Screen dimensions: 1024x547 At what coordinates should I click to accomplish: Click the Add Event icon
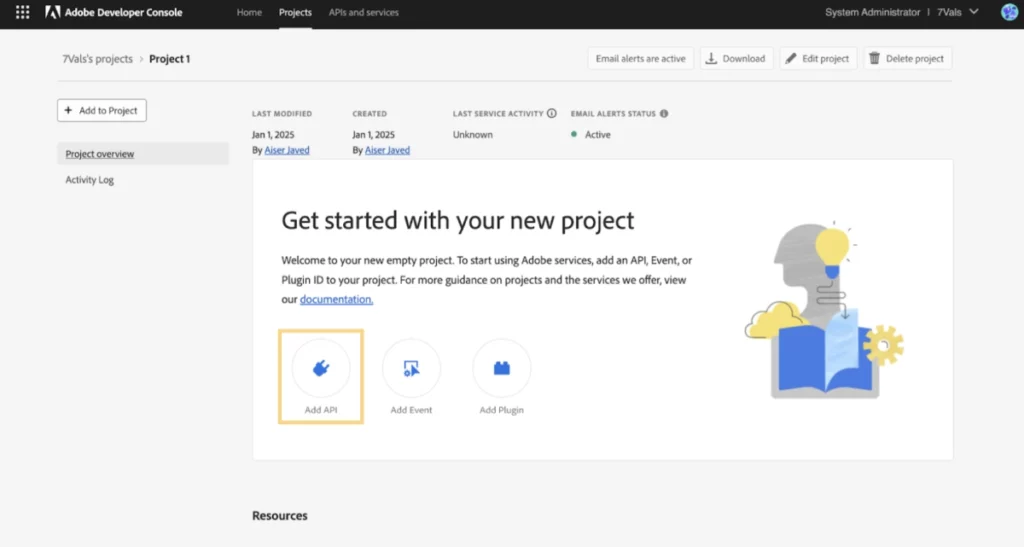pyautogui.click(x=411, y=368)
